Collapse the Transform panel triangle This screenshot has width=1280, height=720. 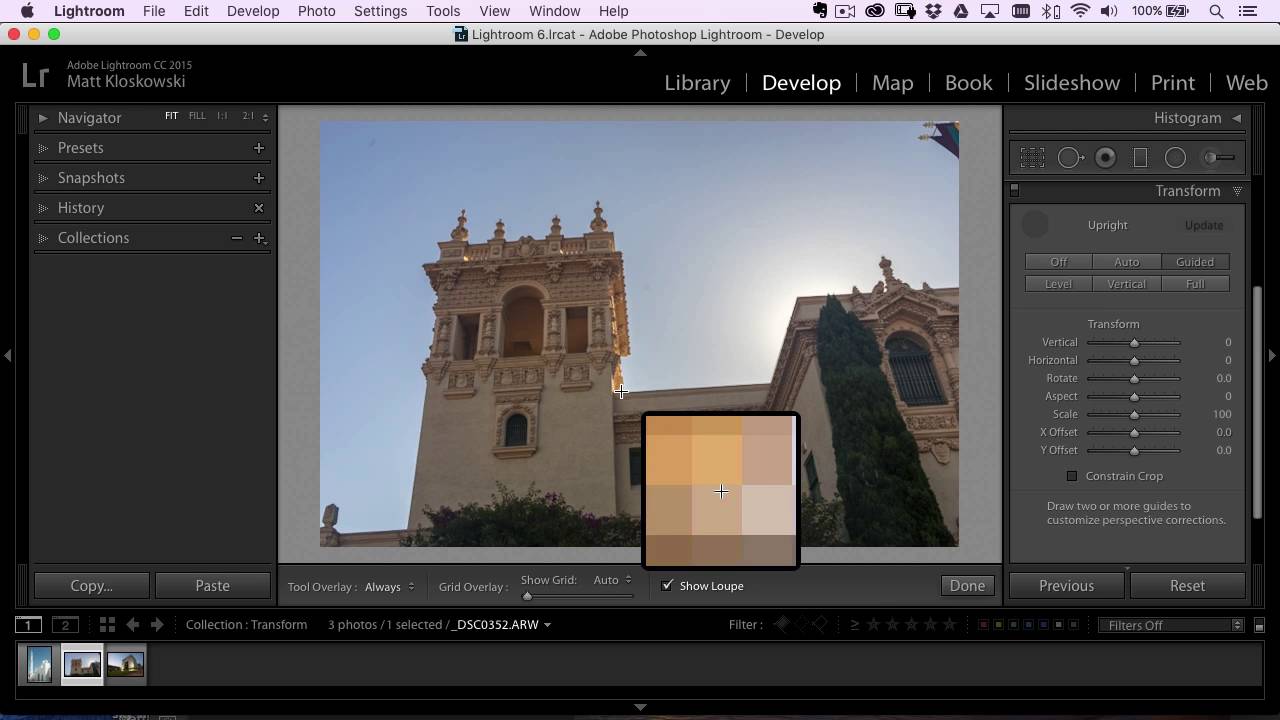tap(1237, 191)
